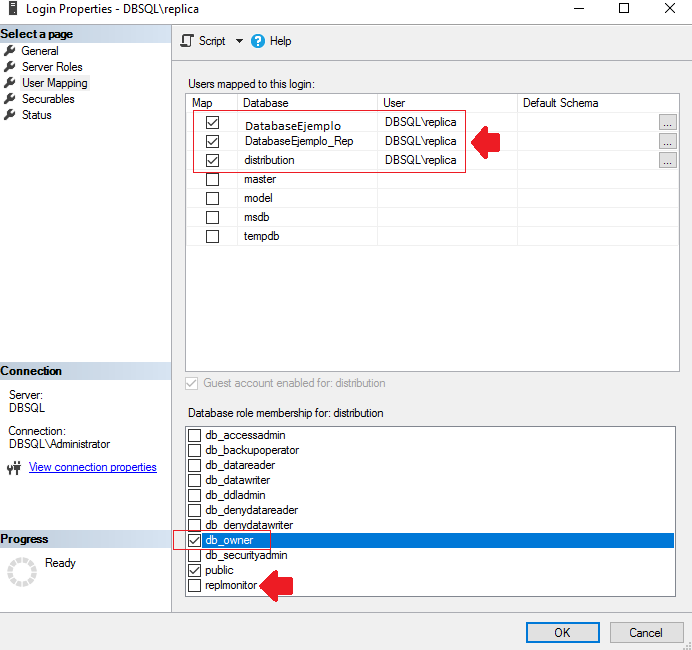Uncheck the db_owner role checkbox
Screen dimensions: 692x650
click(x=194, y=540)
